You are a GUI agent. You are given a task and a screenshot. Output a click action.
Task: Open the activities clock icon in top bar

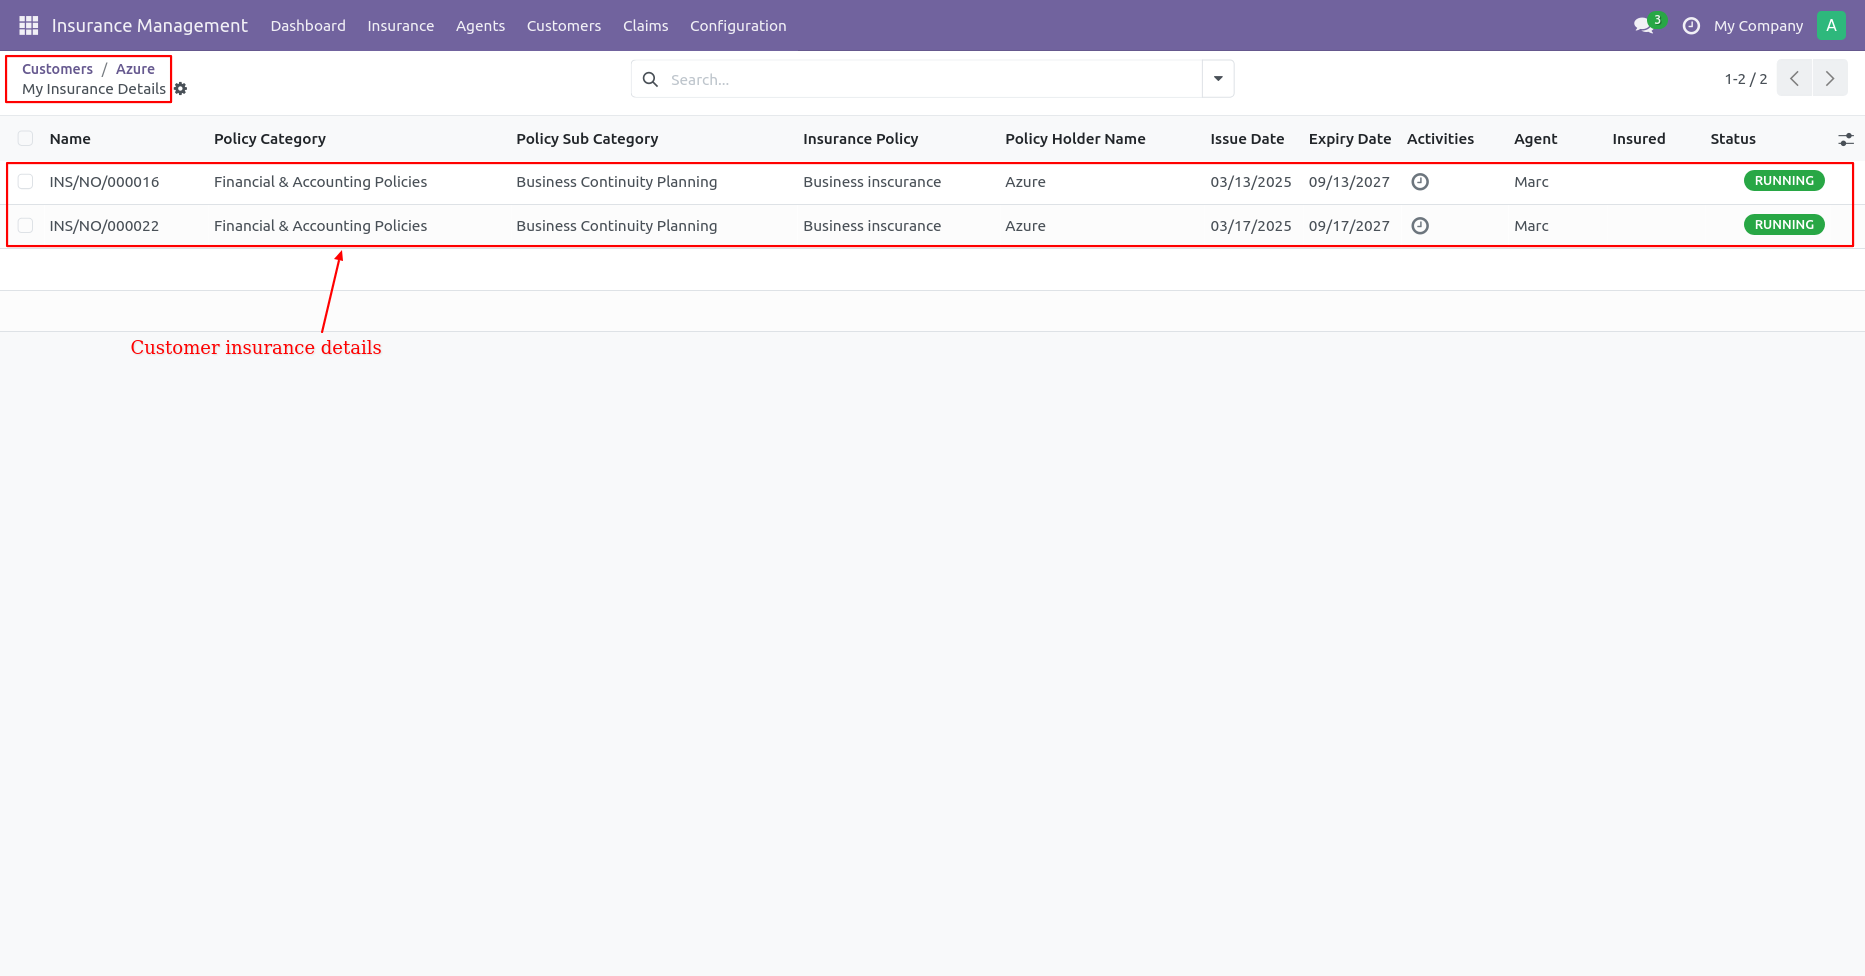(1691, 26)
